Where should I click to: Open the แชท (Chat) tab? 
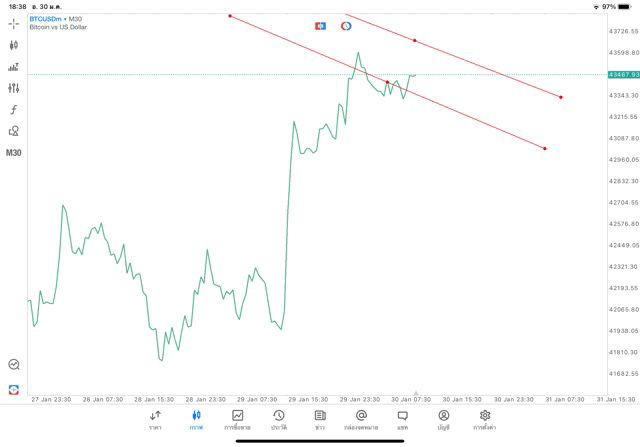(x=402, y=419)
